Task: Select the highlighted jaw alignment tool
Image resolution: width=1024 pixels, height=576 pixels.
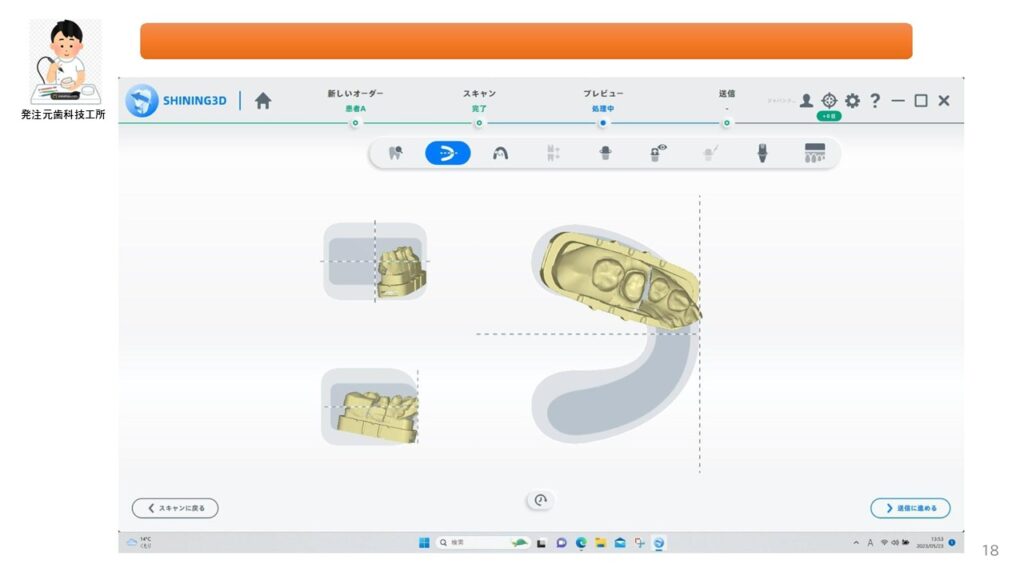Action: click(x=447, y=153)
